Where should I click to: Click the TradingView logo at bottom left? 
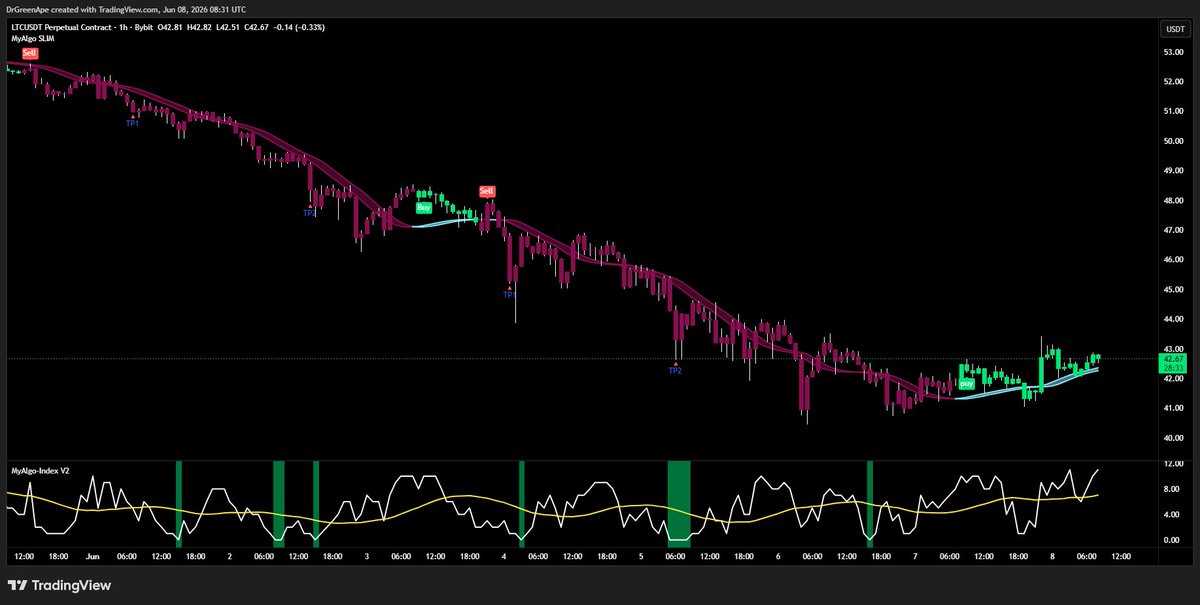point(58,585)
